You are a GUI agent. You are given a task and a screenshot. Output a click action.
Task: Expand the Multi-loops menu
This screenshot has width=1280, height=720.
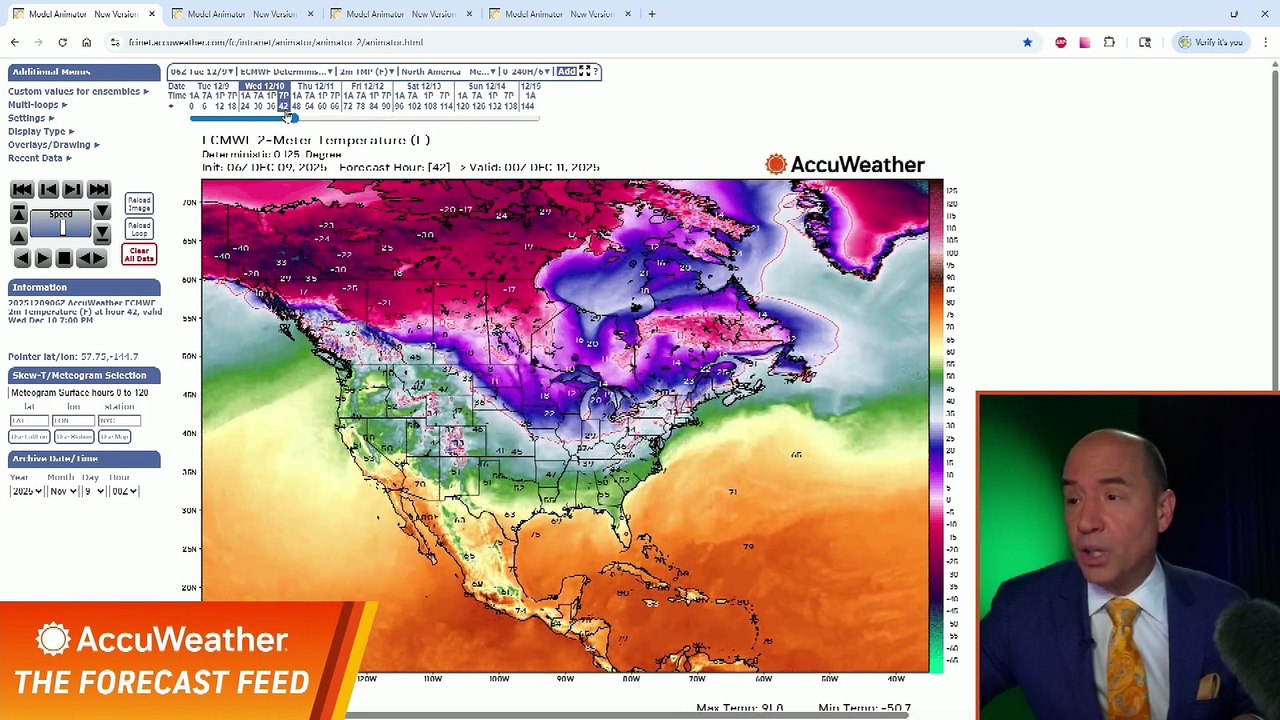[x=38, y=105]
